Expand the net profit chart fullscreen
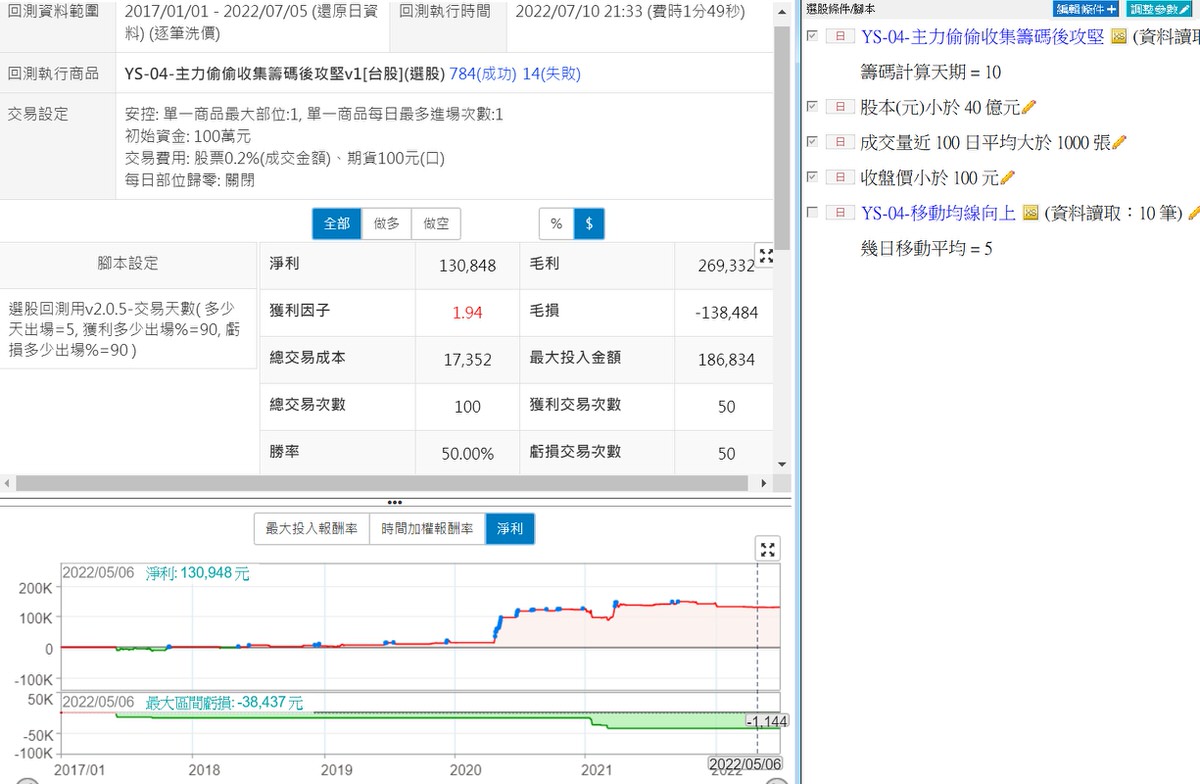Image resolution: width=1200 pixels, height=784 pixels. tap(767, 549)
